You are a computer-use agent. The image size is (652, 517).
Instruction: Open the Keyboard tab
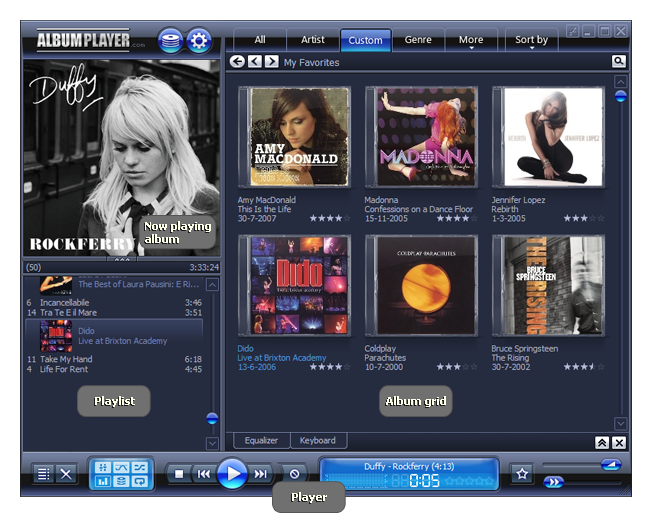pos(318,440)
